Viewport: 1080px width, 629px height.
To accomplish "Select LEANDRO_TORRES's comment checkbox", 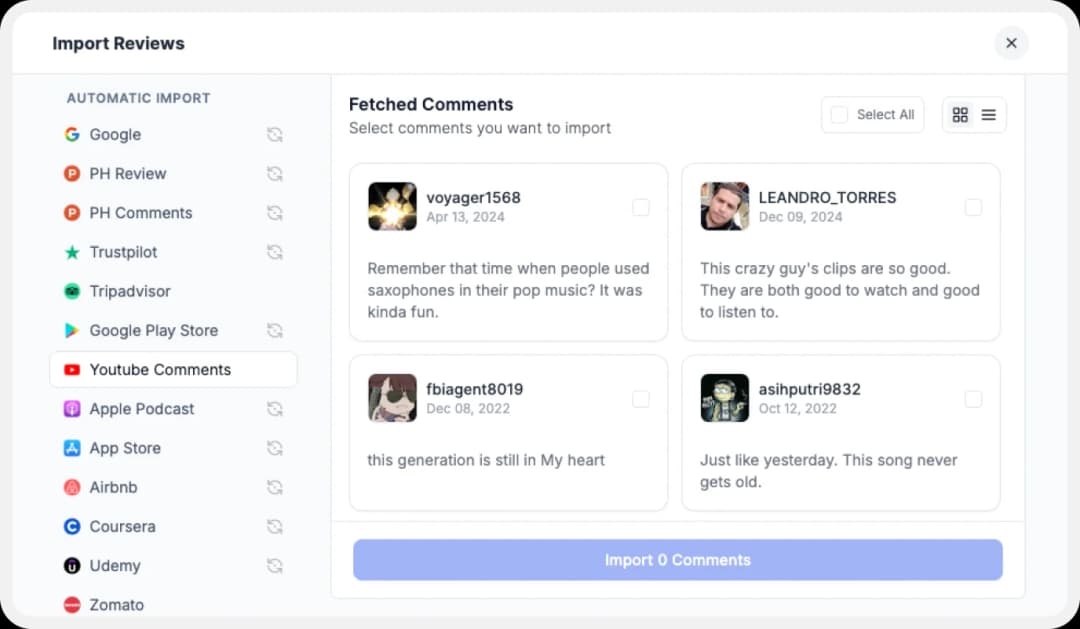I will [x=973, y=207].
